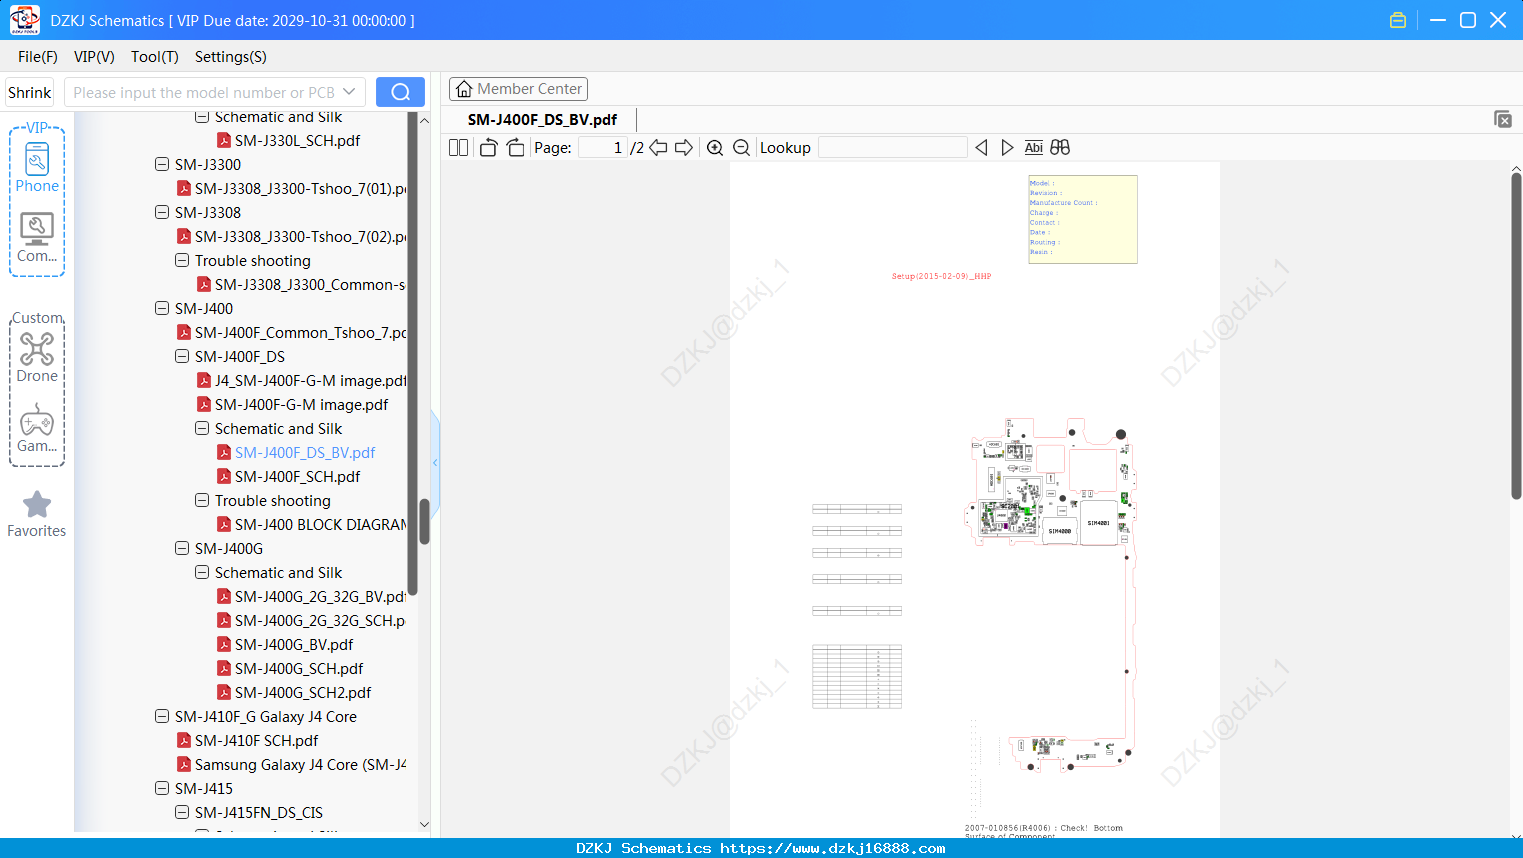Collapse the SM-J400 tree node
Image resolution: width=1523 pixels, height=858 pixels.
click(162, 309)
